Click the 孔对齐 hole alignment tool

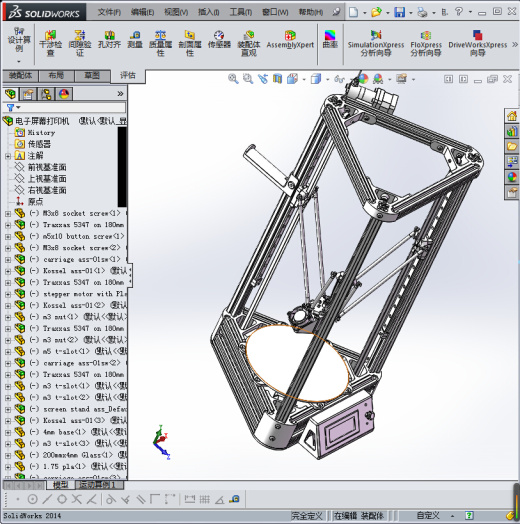click(x=109, y=40)
